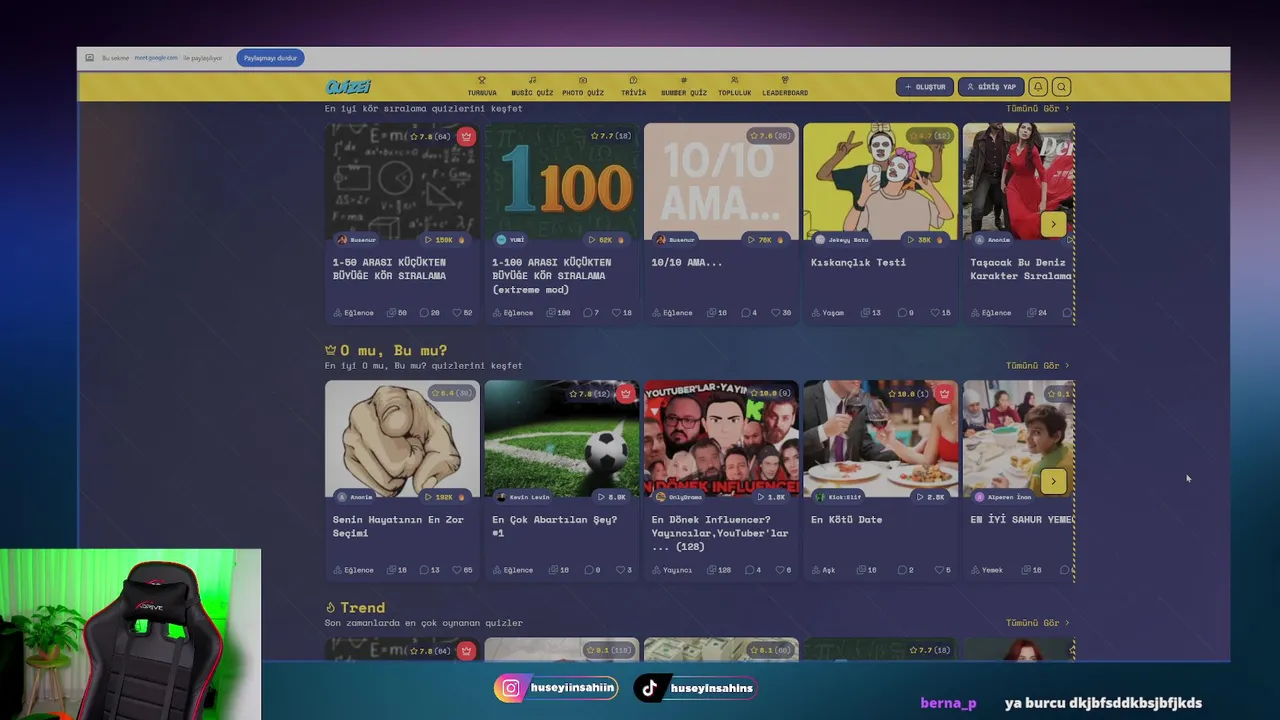
Task: Click 192K play count on Senin Hayatının card
Action: [445, 497]
